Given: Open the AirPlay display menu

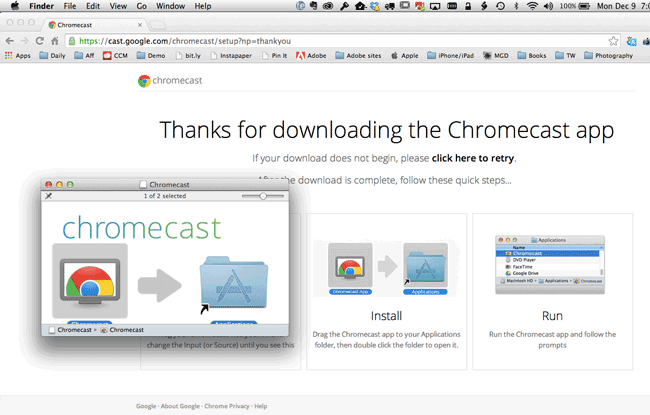Looking at the screenshot, I should (x=435, y=6).
